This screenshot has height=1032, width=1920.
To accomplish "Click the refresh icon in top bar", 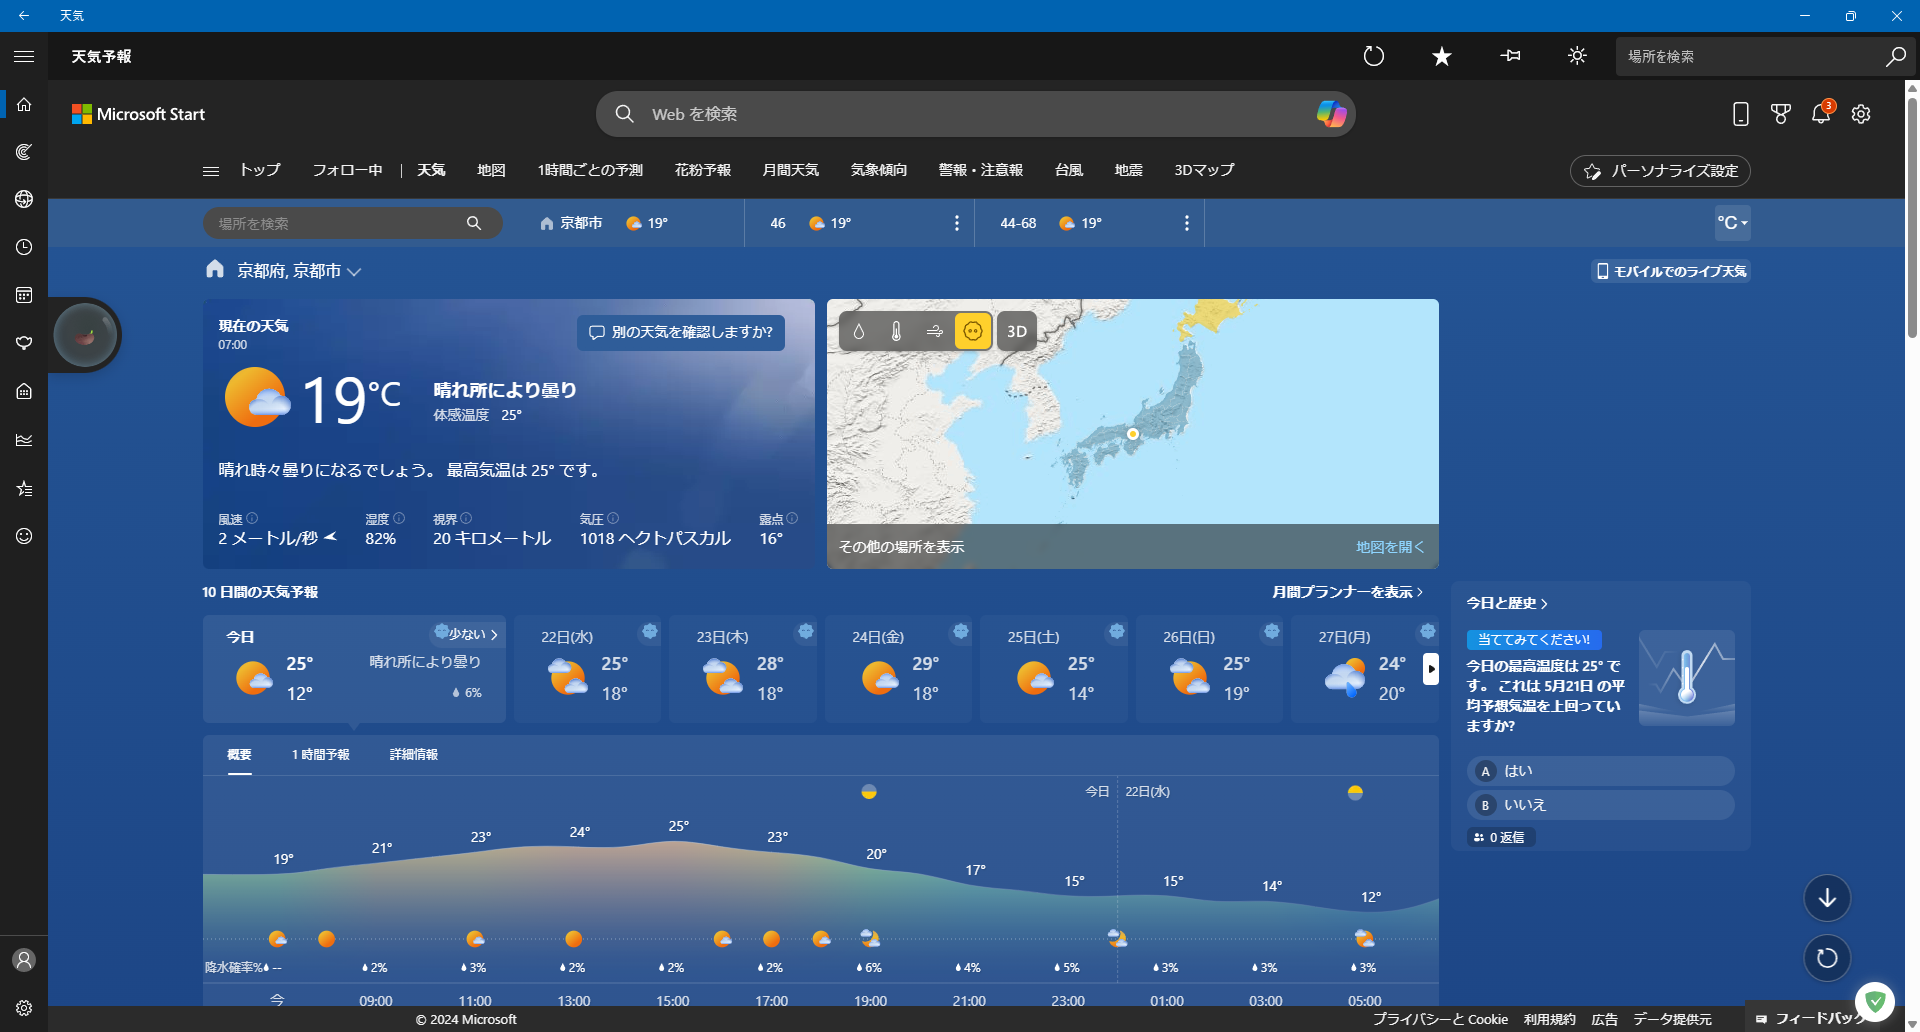I will coord(1374,57).
